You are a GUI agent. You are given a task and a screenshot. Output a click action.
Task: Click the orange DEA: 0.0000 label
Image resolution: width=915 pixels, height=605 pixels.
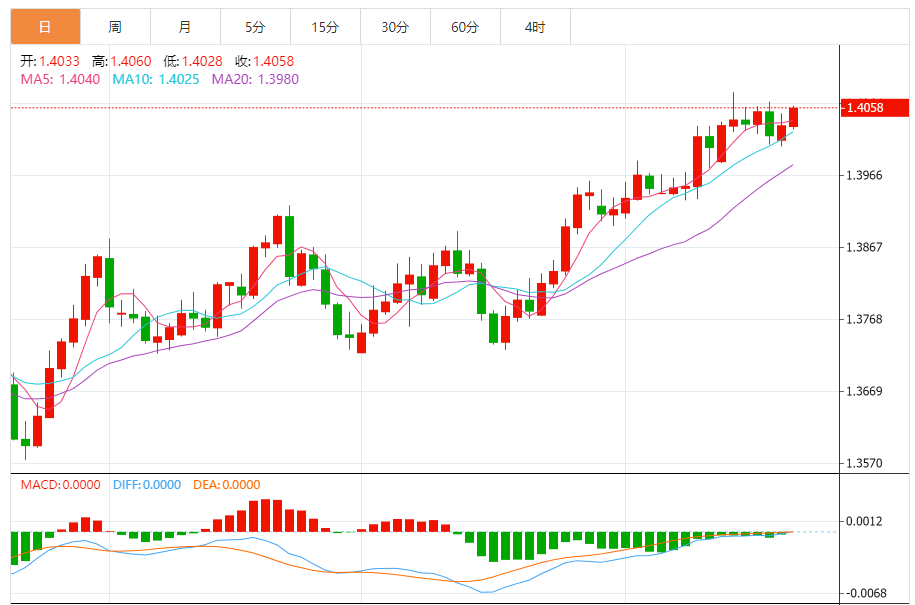tap(225, 485)
